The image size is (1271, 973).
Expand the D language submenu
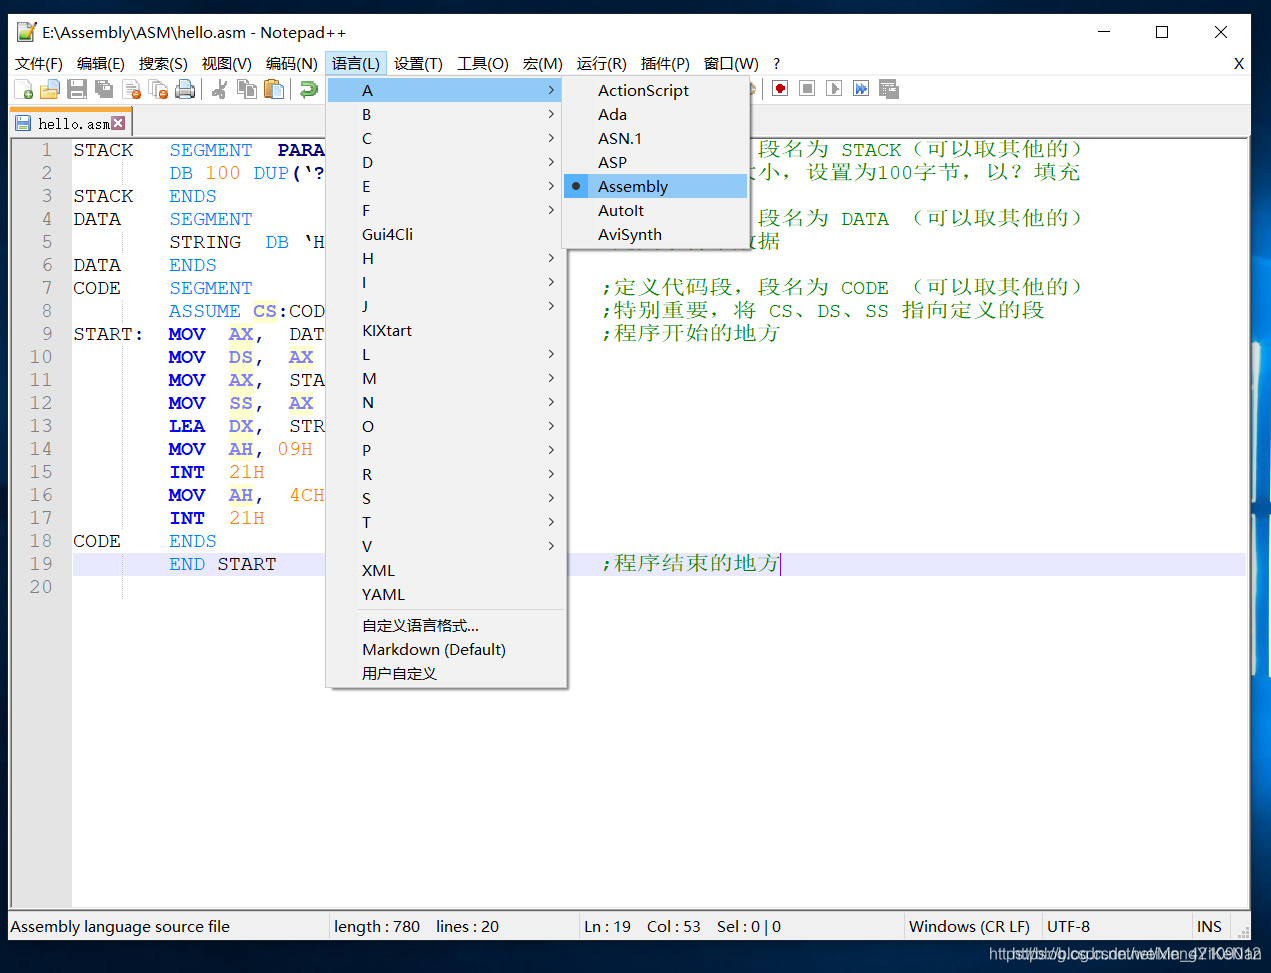pyautogui.click(x=445, y=162)
